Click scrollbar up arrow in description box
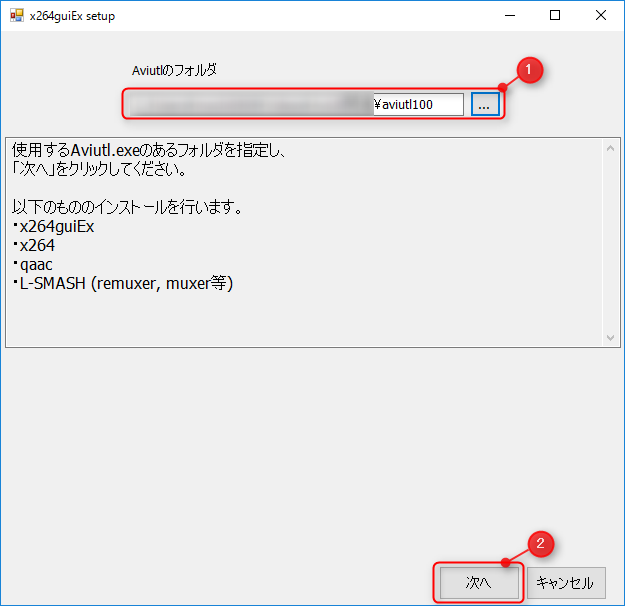Image resolution: width=625 pixels, height=606 pixels. point(610,148)
